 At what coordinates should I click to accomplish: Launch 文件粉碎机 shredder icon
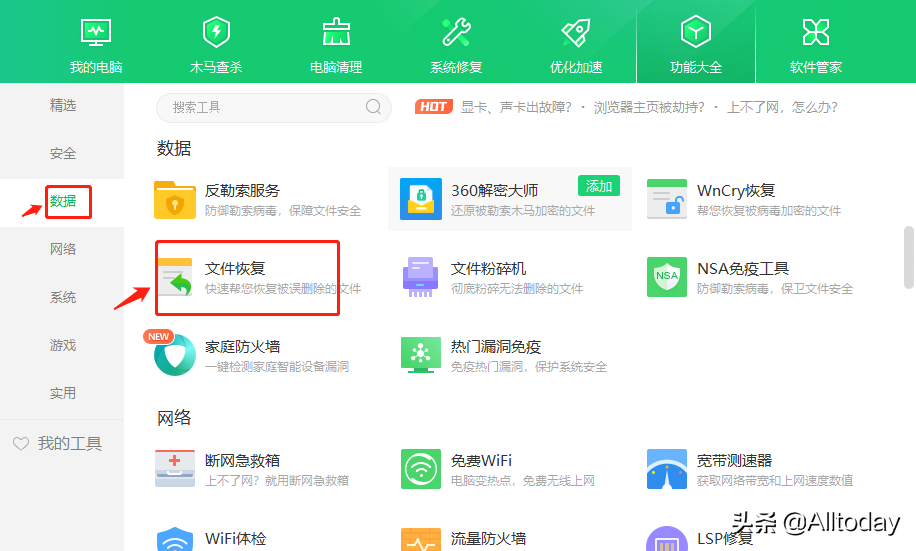pos(421,278)
